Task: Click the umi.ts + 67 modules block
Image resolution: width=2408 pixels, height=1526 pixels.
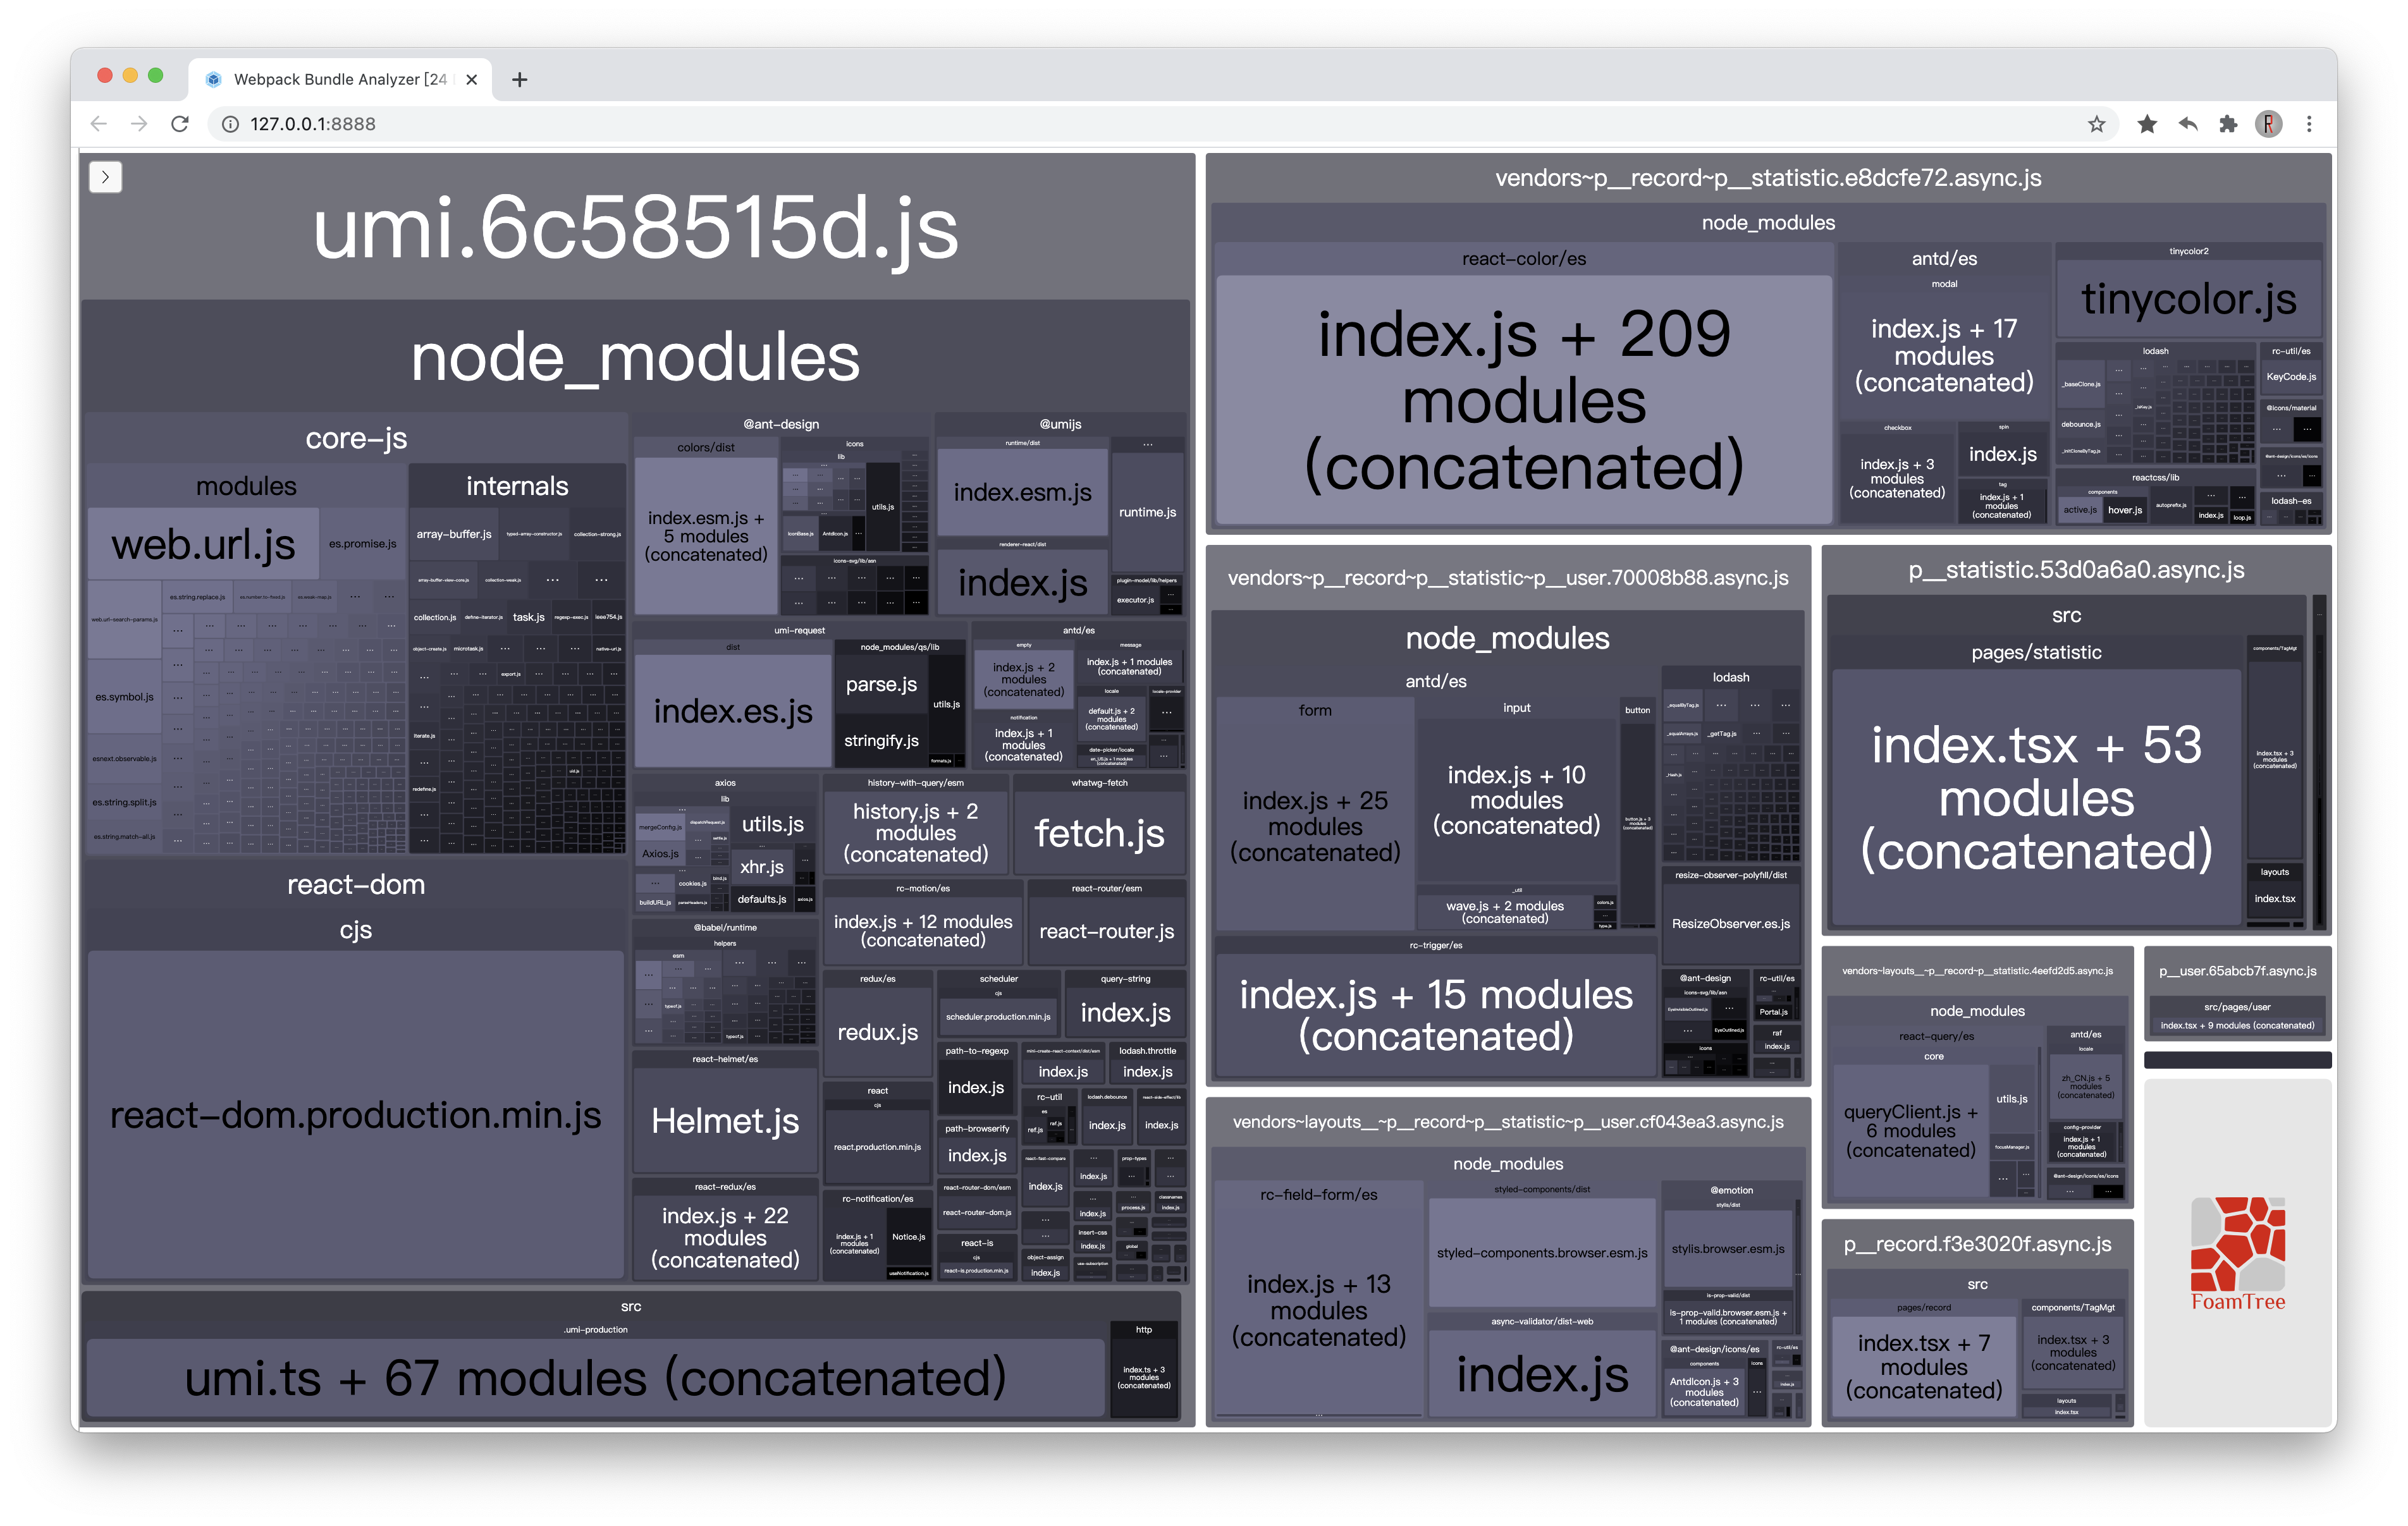Action: pyautogui.click(x=596, y=1378)
